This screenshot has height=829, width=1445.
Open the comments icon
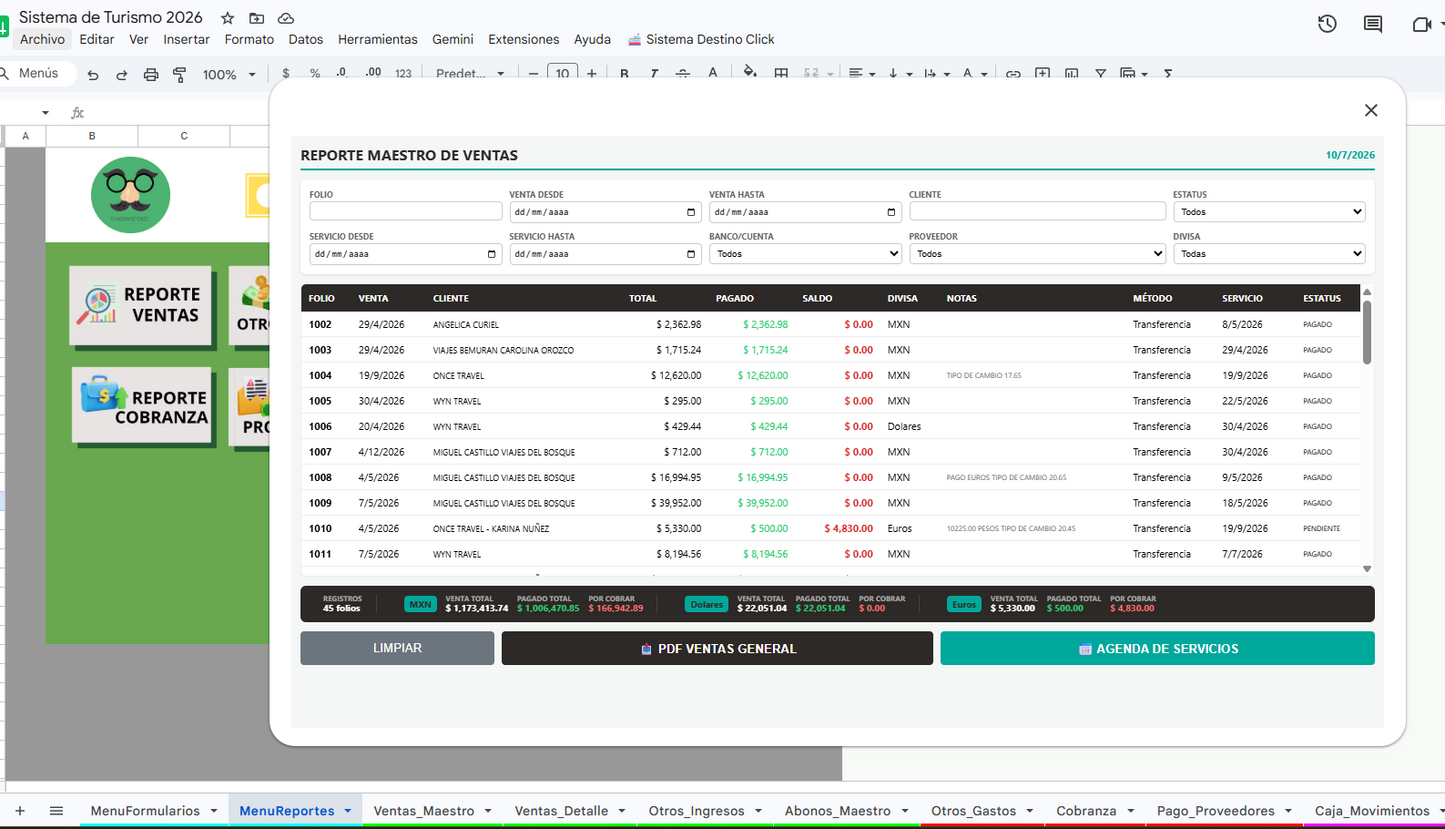click(1373, 24)
